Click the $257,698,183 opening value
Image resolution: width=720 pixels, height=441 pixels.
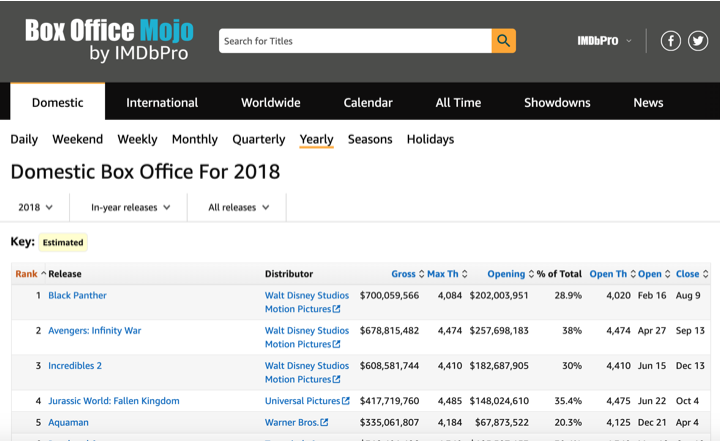click(499, 330)
